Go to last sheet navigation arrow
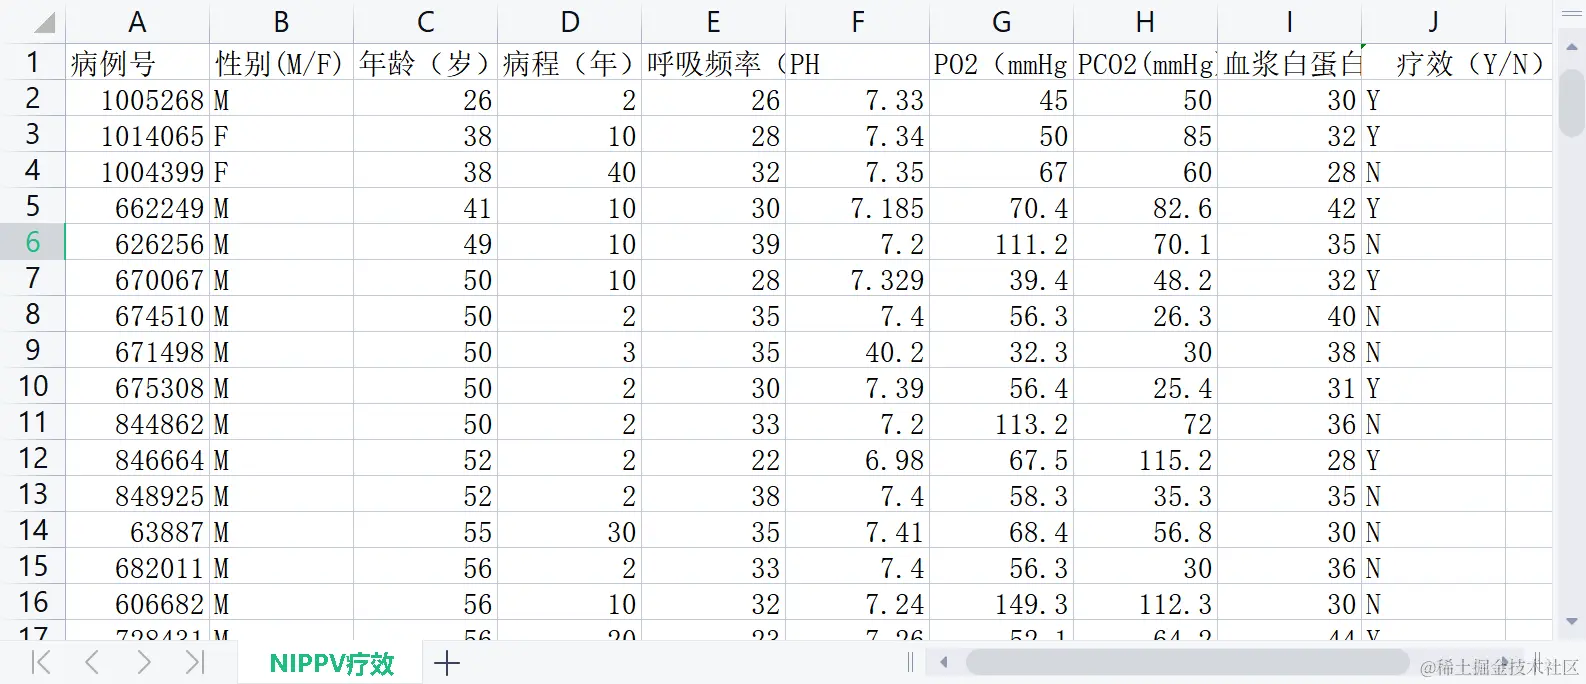1586x684 pixels. (x=195, y=662)
